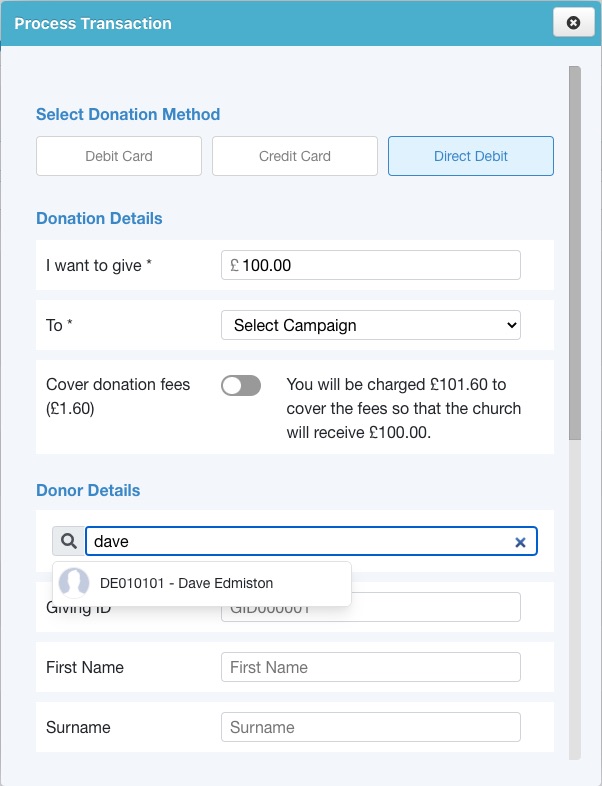Click the donor search box
602x786 pixels.
coord(311,541)
